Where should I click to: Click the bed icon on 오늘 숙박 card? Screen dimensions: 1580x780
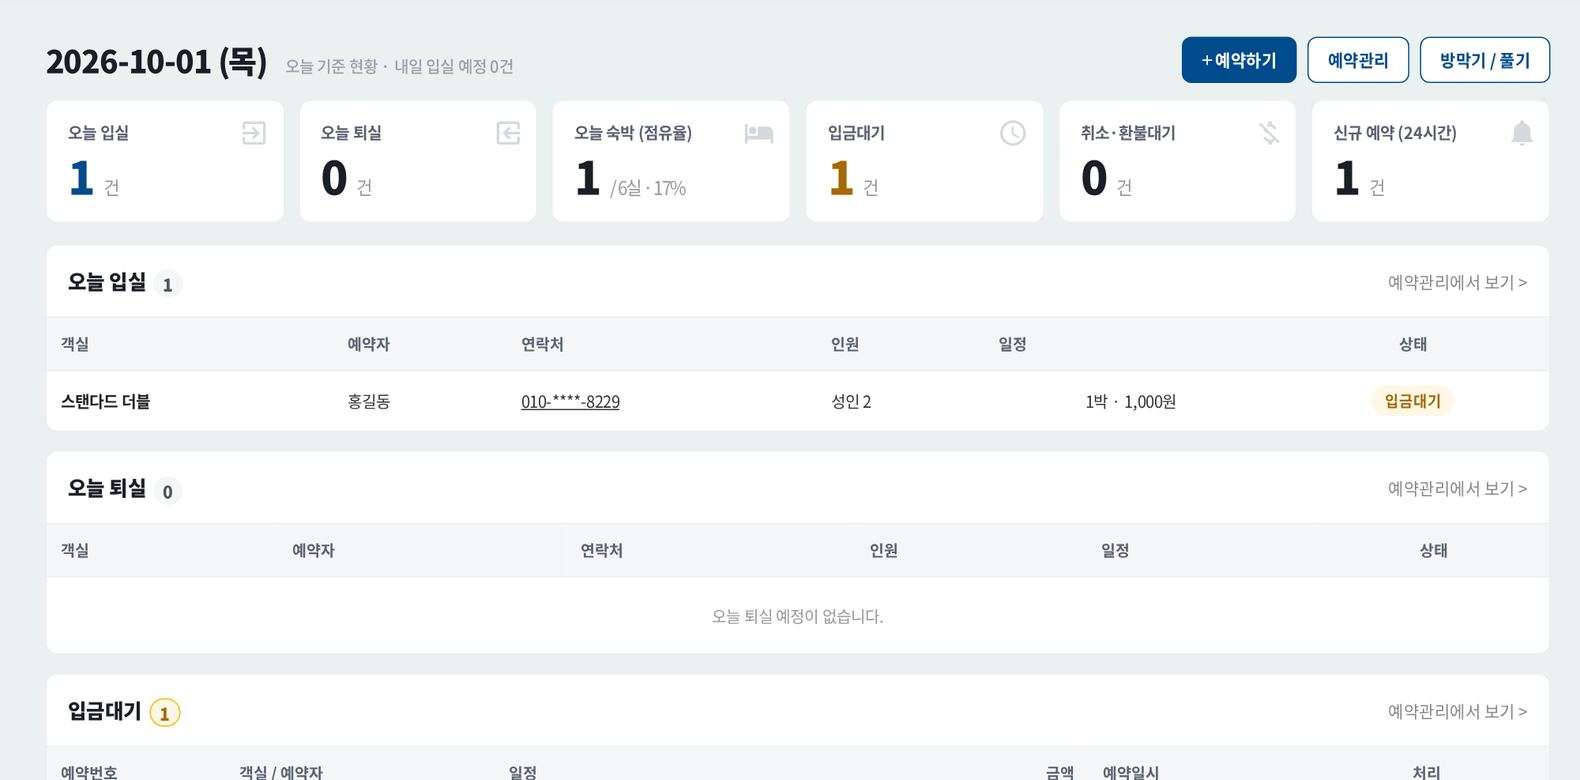(x=759, y=133)
